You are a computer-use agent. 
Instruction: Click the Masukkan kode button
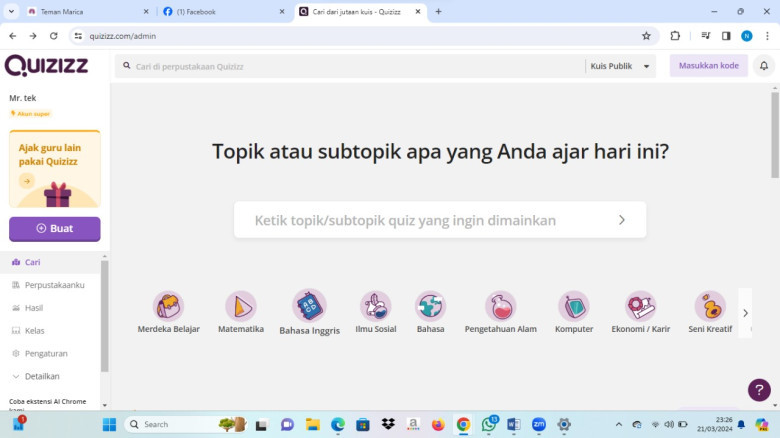708,65
